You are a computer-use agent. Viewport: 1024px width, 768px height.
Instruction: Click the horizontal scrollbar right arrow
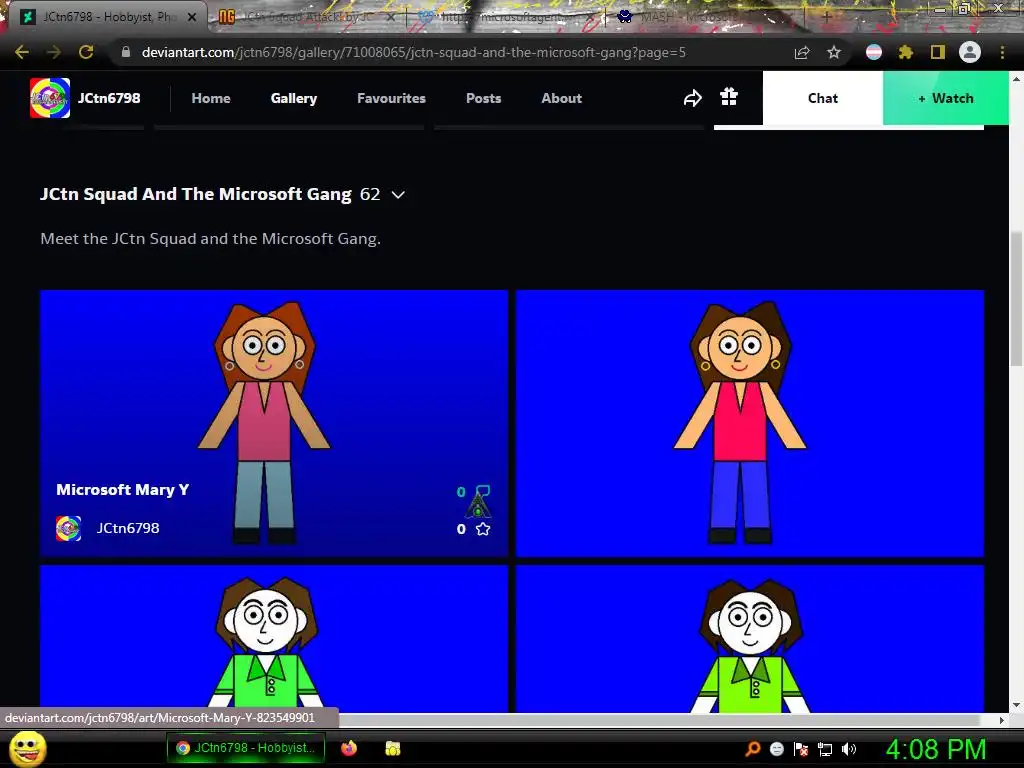1001,720
